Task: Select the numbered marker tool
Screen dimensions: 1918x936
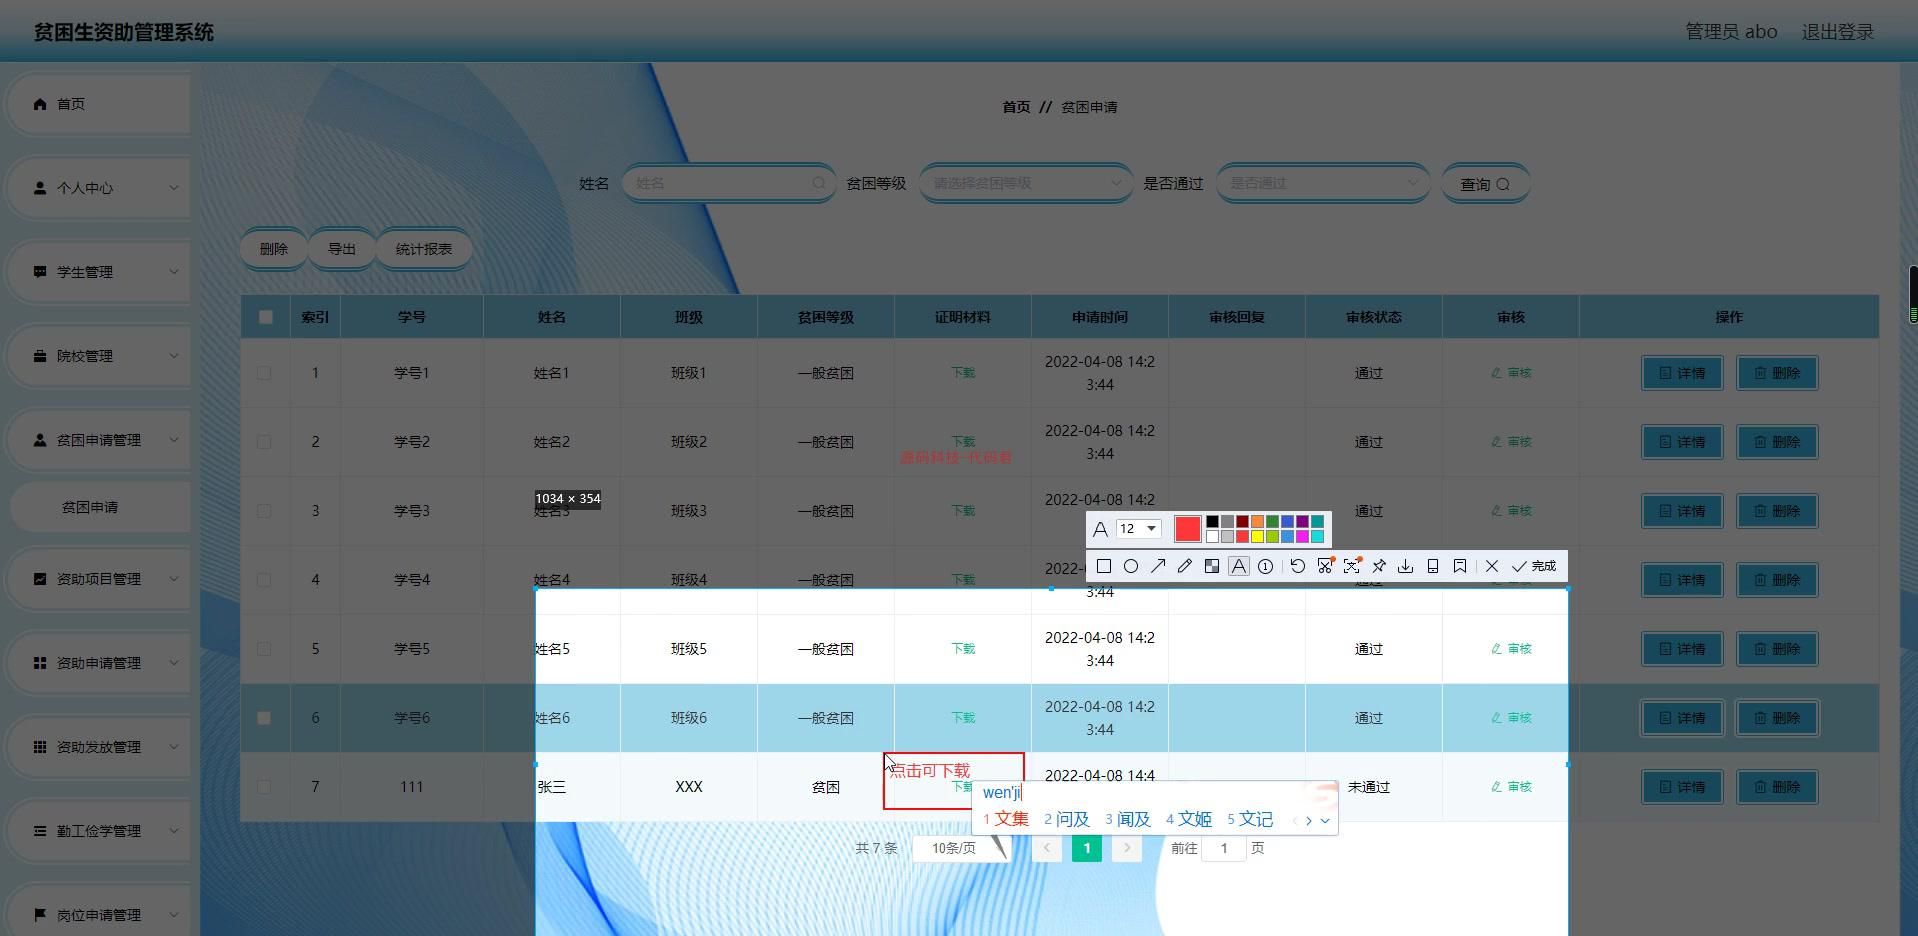Action: pyautogui.click(x=1266, y=566)
